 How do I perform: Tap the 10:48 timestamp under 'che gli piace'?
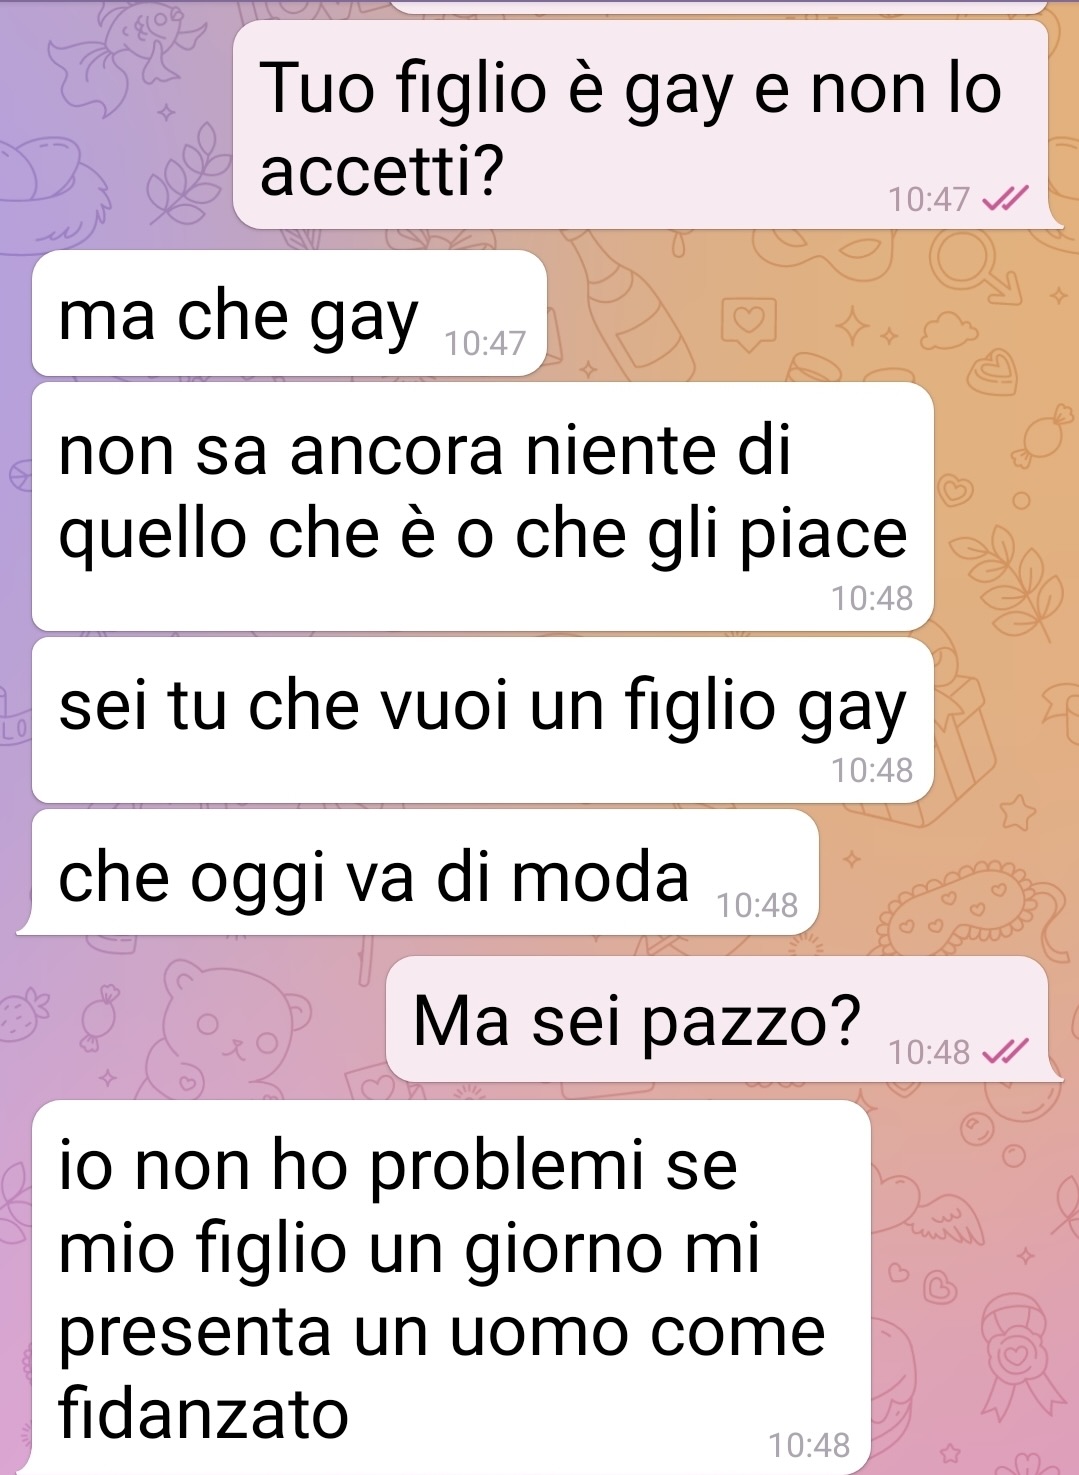tap(871, 598)
